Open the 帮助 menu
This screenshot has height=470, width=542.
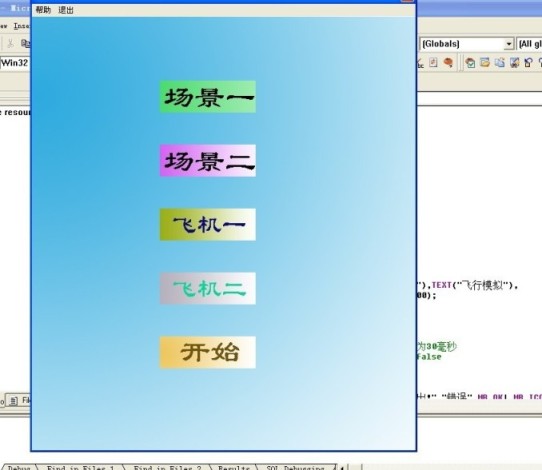[x=43, y=10]
